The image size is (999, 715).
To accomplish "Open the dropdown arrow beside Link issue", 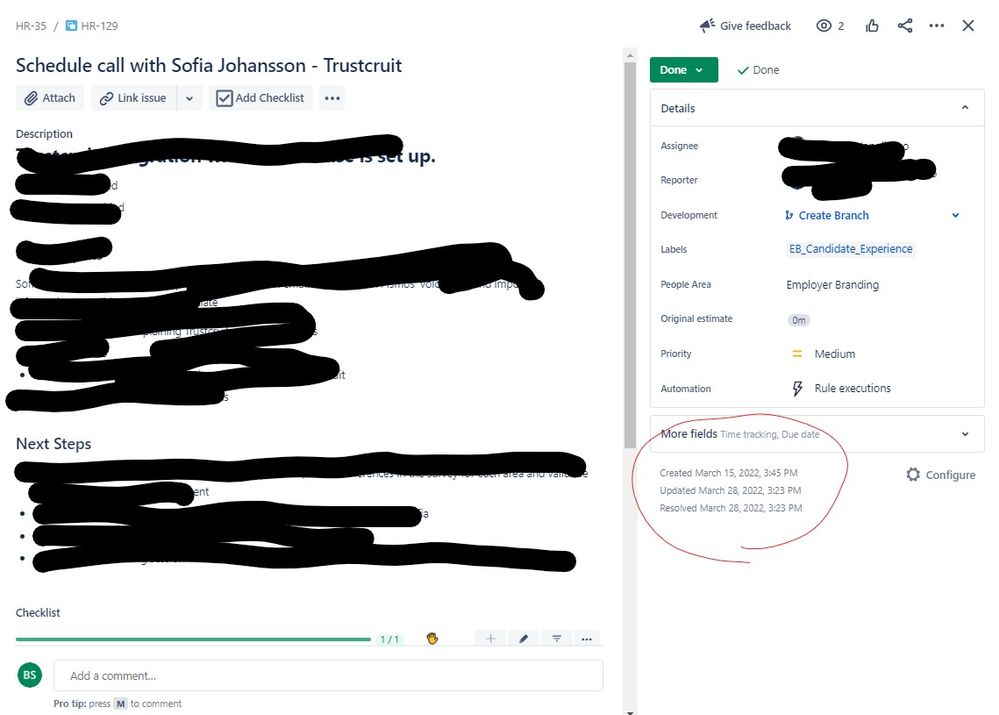I will [189, 98].
